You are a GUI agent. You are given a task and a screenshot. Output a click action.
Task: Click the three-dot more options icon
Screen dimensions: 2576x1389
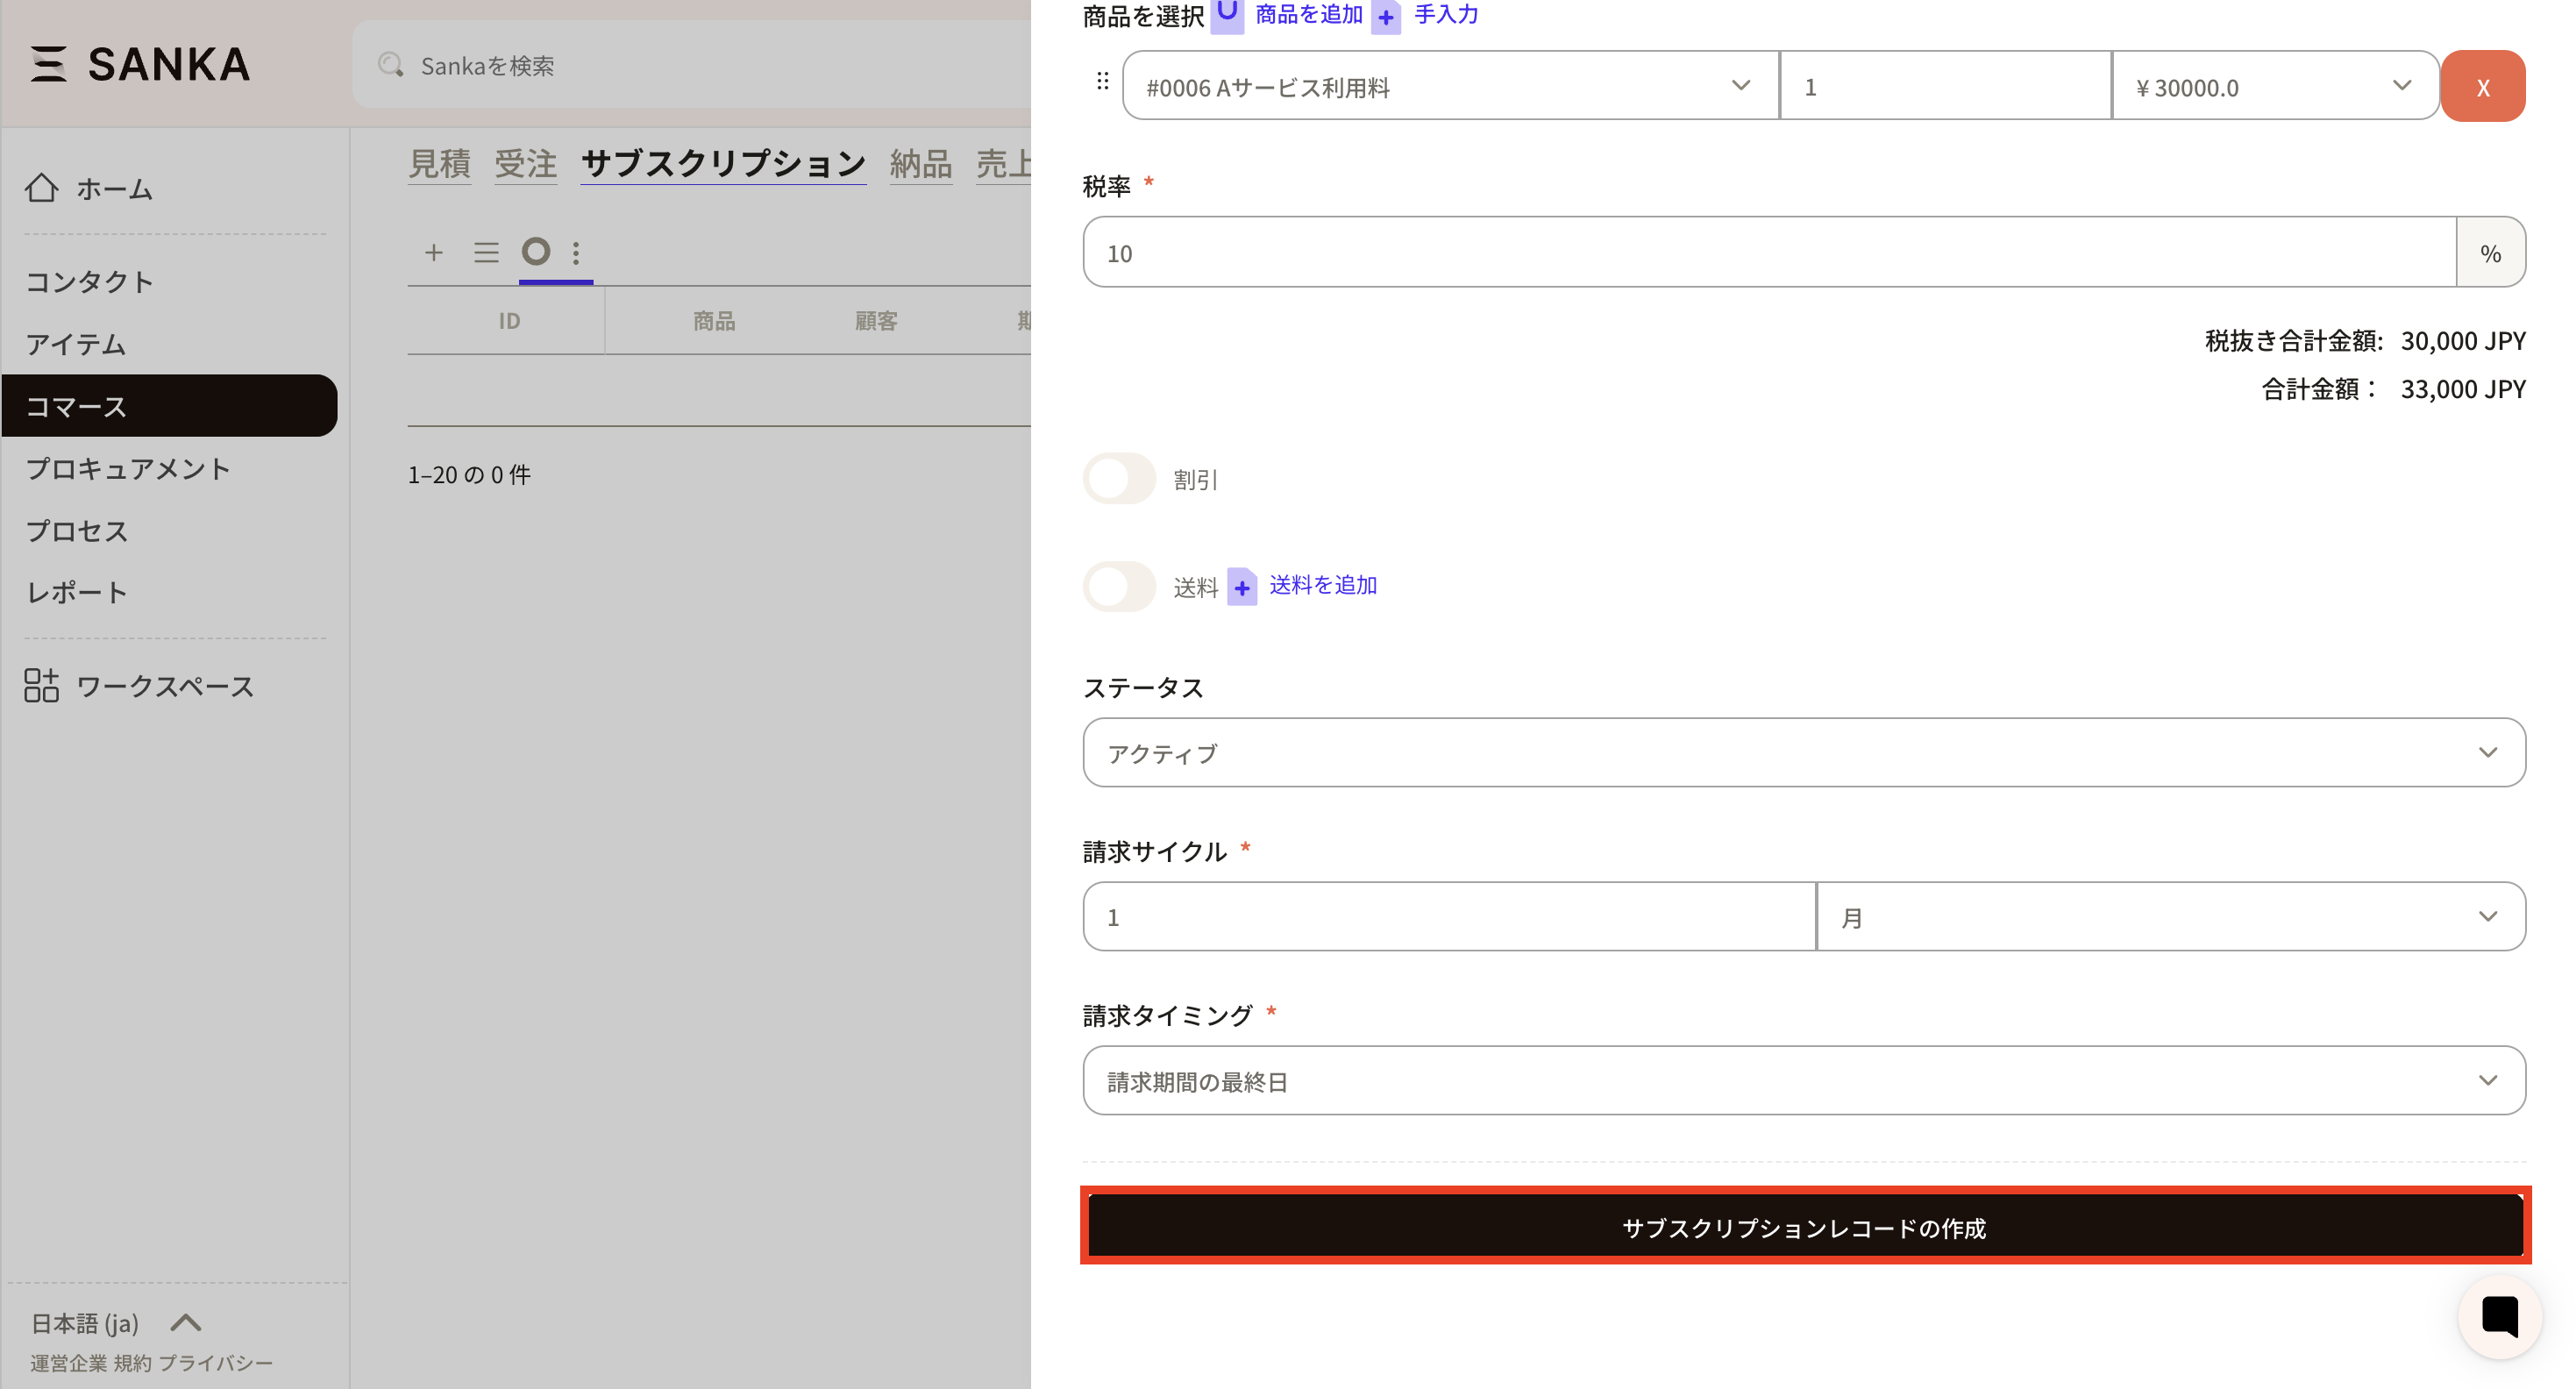(576, 252)
